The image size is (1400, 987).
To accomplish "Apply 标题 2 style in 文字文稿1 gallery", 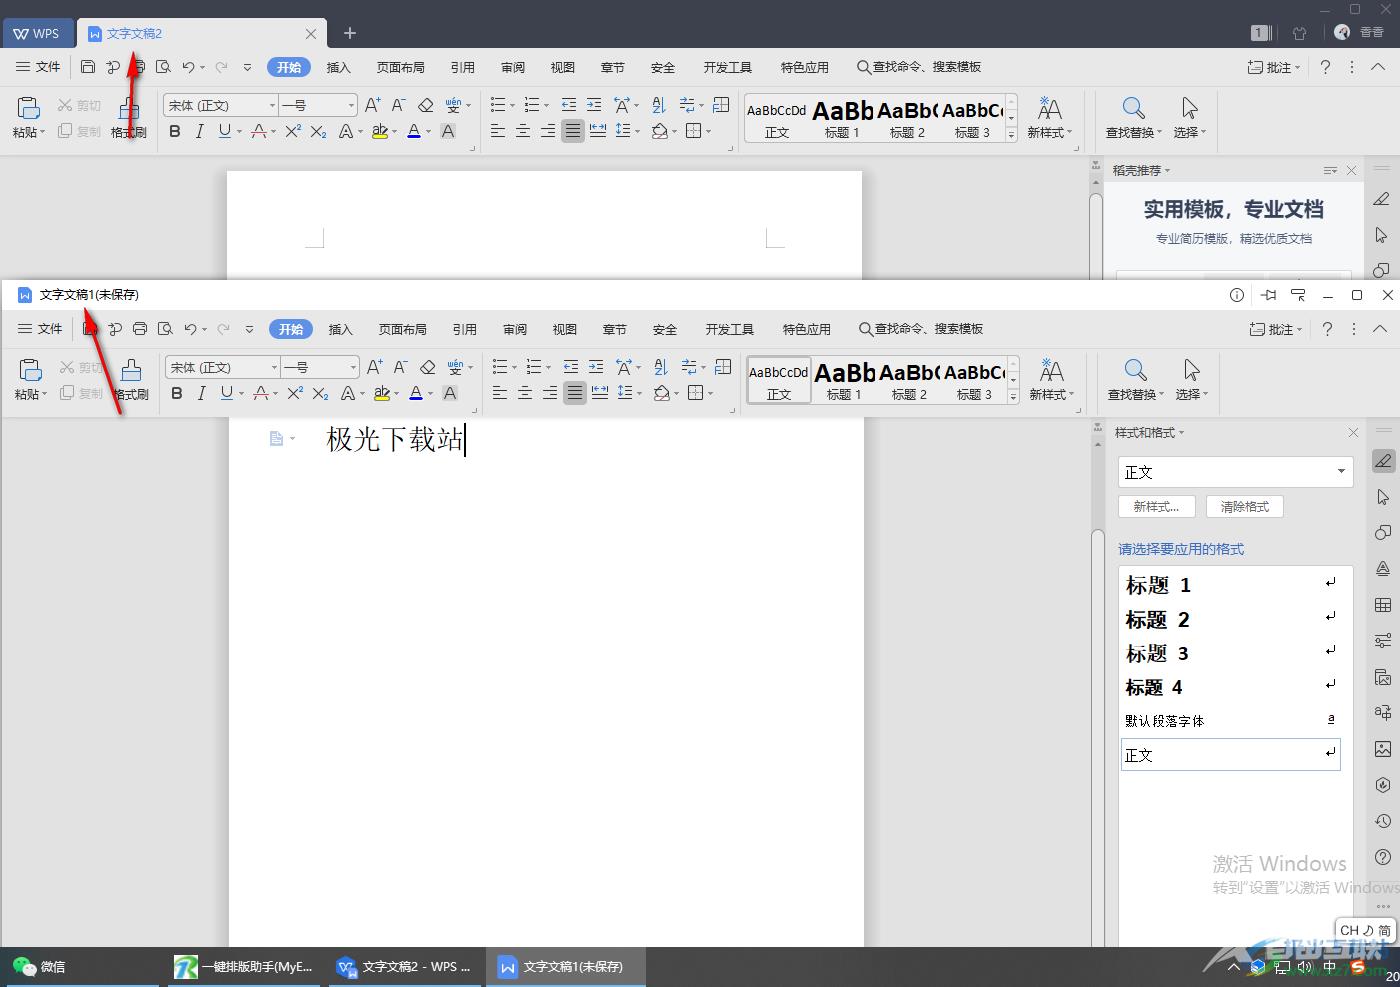I will tap(909, 380).
